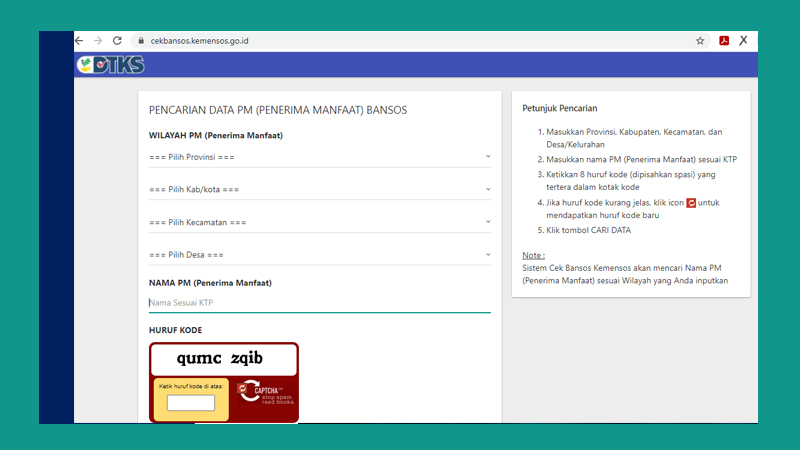Click the browser forward arrow
The image size is (800, 450).
(98, 41)
